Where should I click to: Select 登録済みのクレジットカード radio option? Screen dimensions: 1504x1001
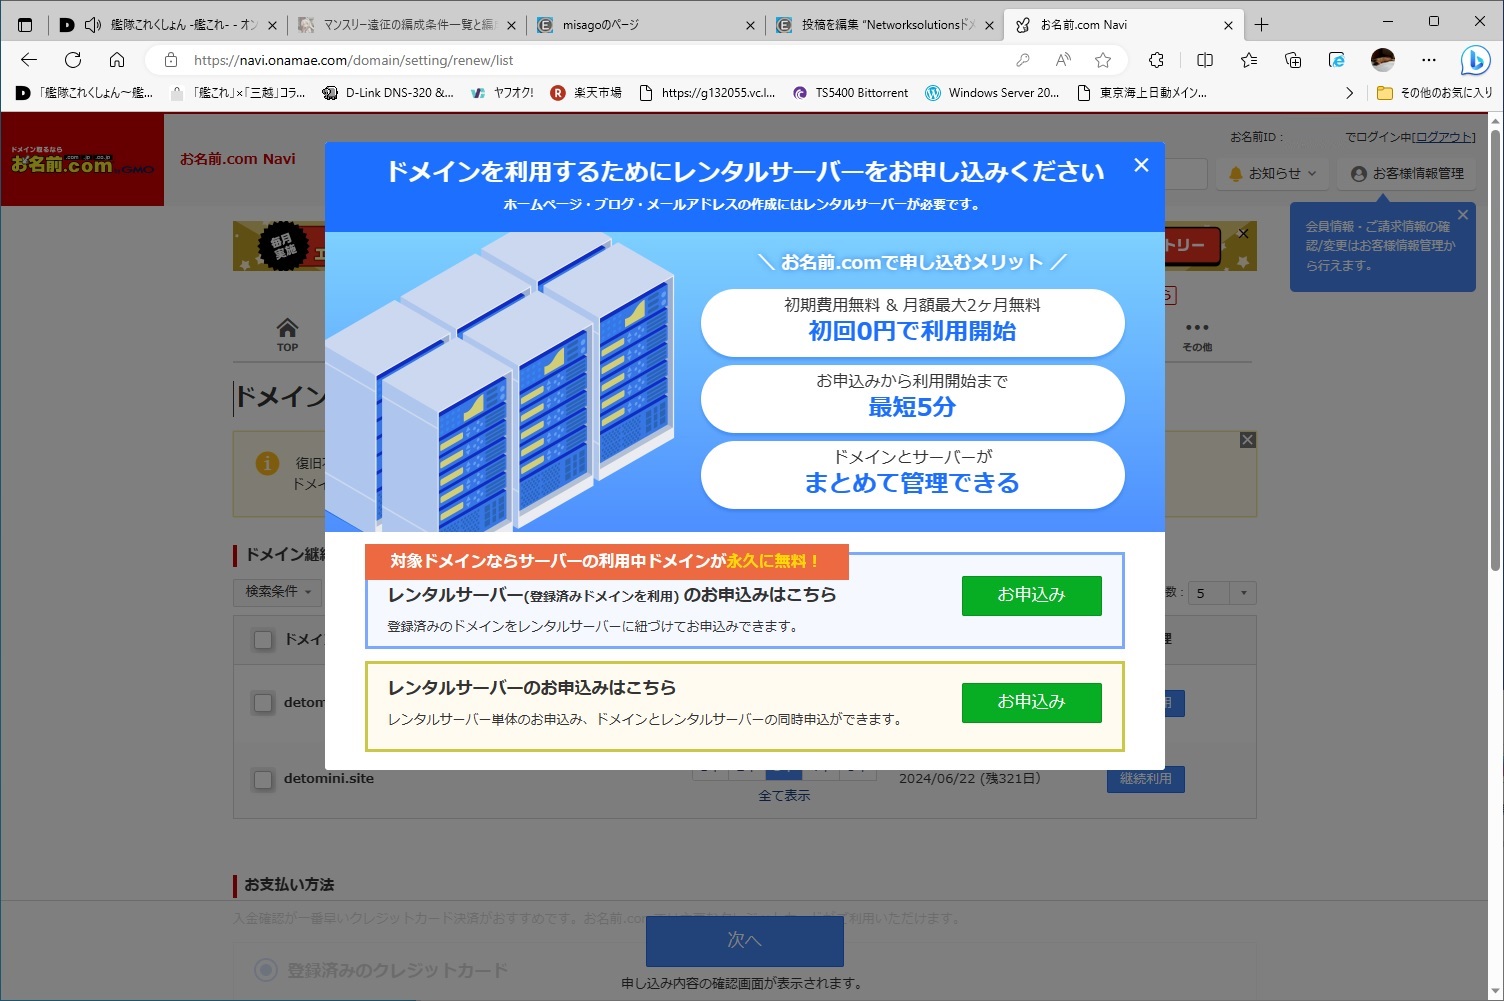coord(266,970)
